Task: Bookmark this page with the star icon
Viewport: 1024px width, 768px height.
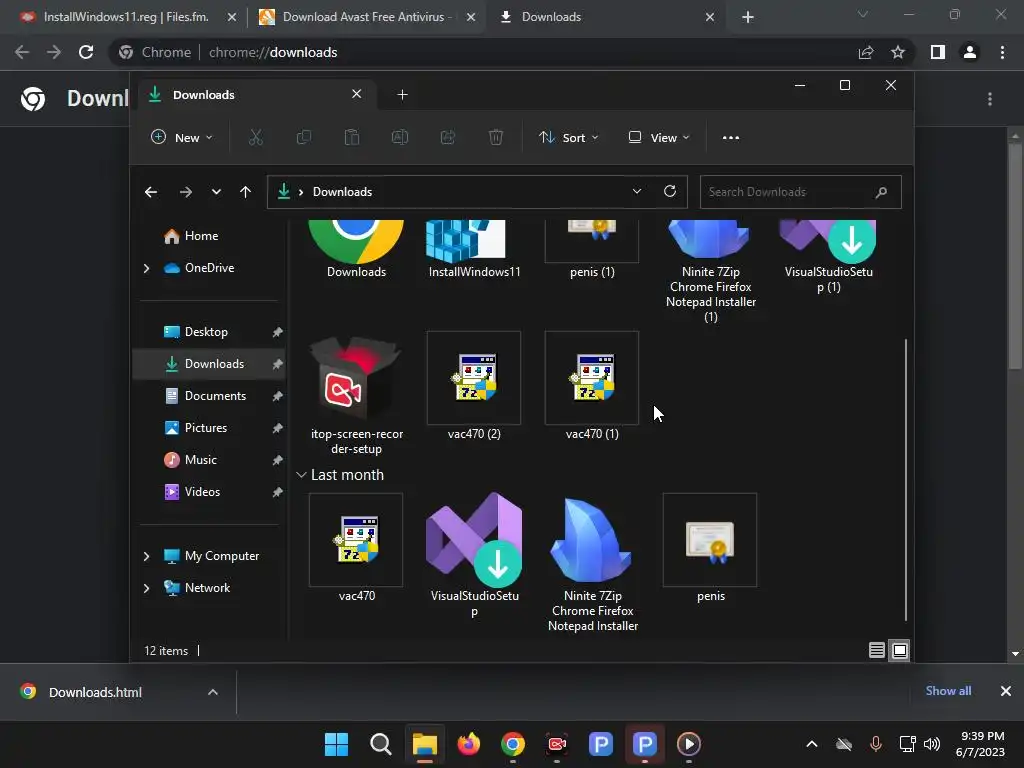Action: point(898,52)
